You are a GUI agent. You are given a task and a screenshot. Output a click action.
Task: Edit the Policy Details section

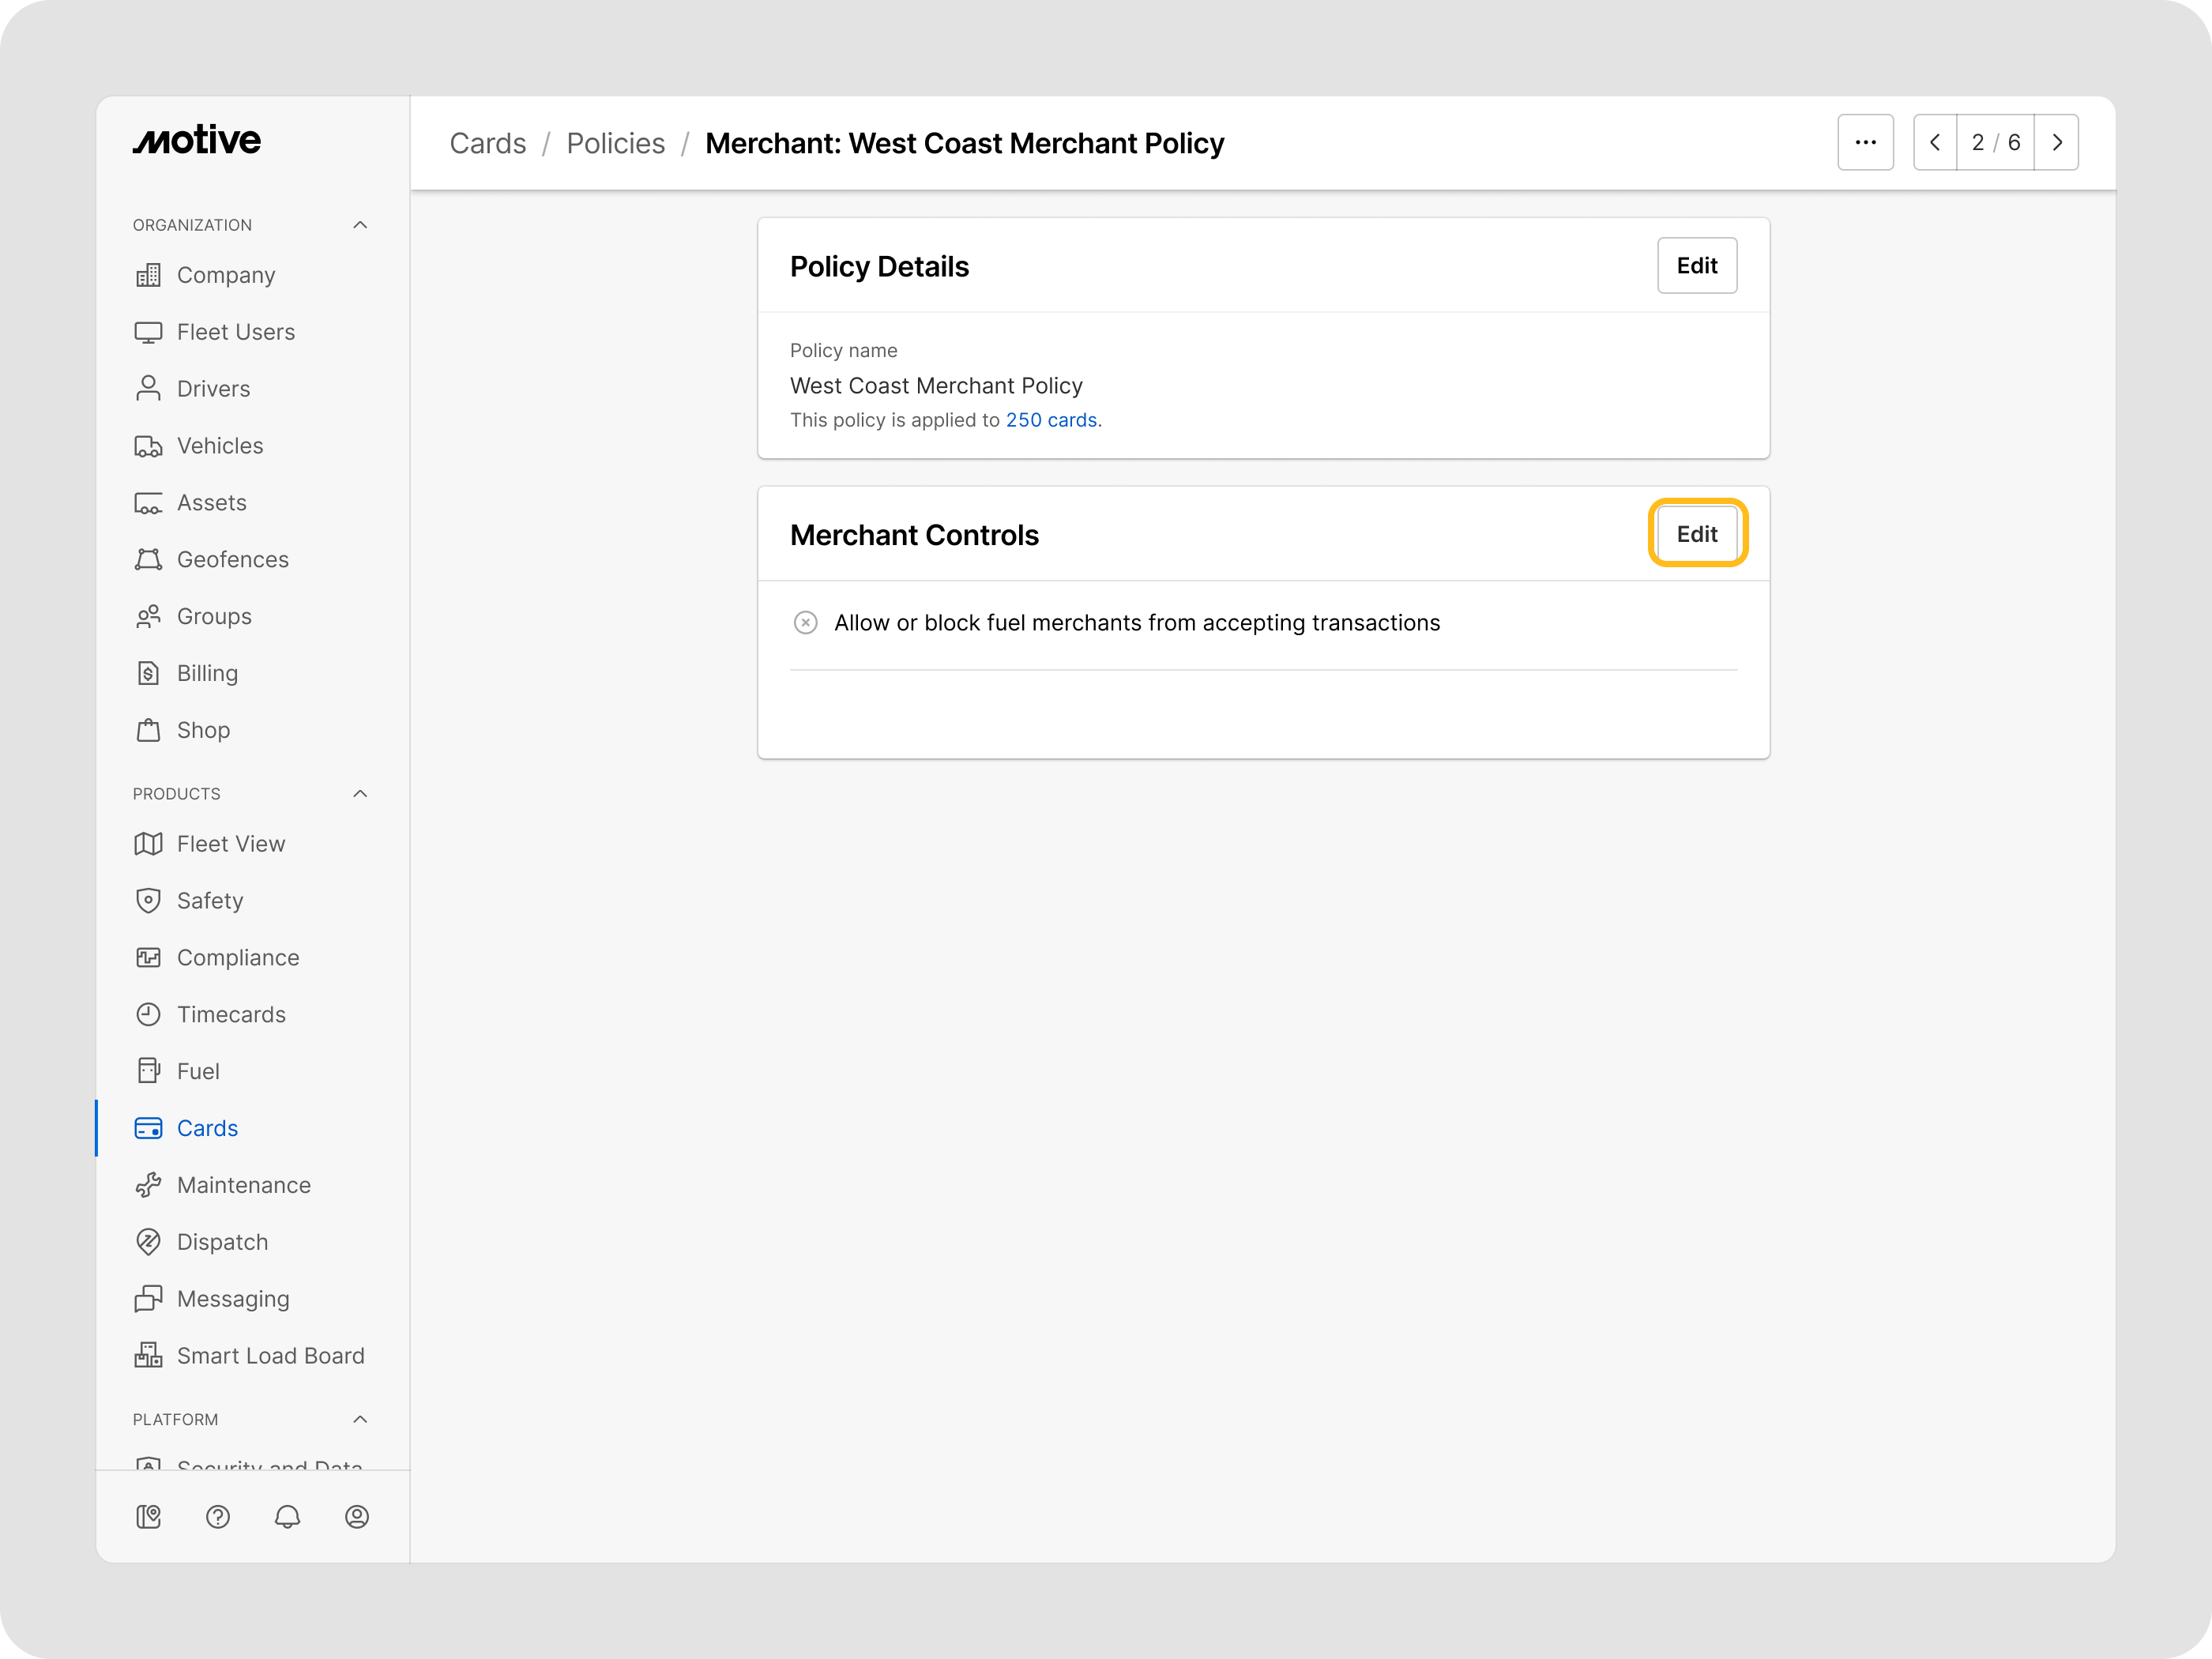tap(1696, 266)
